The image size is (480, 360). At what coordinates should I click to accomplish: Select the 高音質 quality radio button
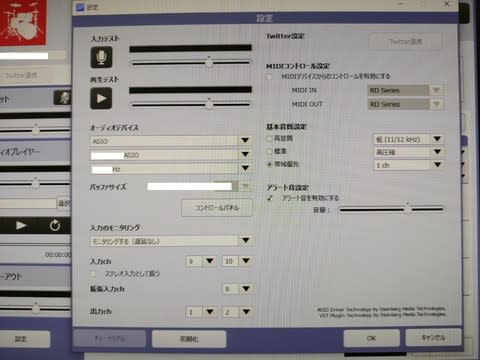coord(269,138)
